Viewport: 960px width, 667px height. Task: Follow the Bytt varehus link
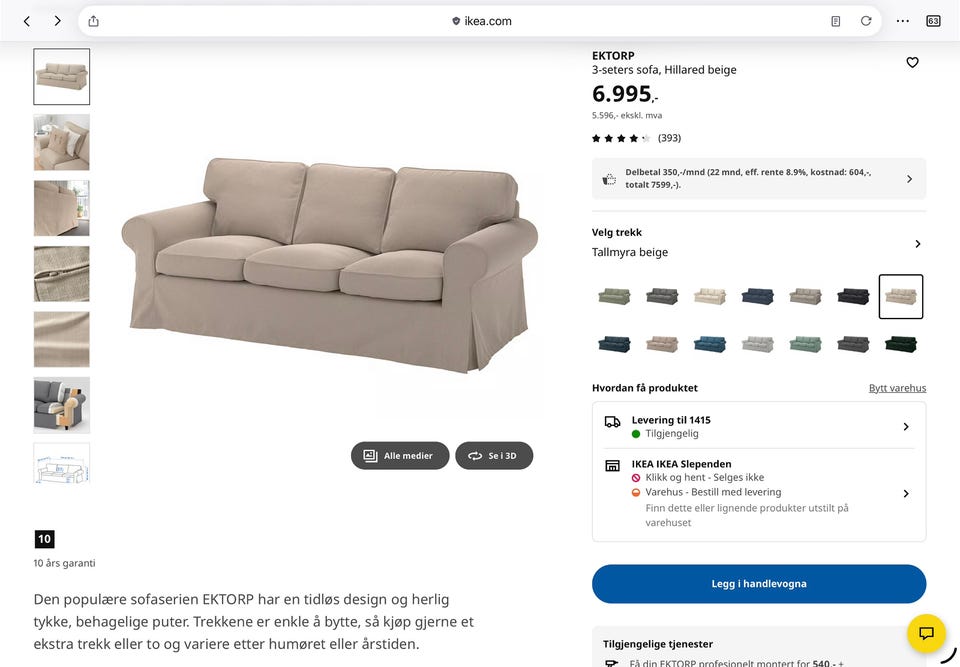pos(897,388)
